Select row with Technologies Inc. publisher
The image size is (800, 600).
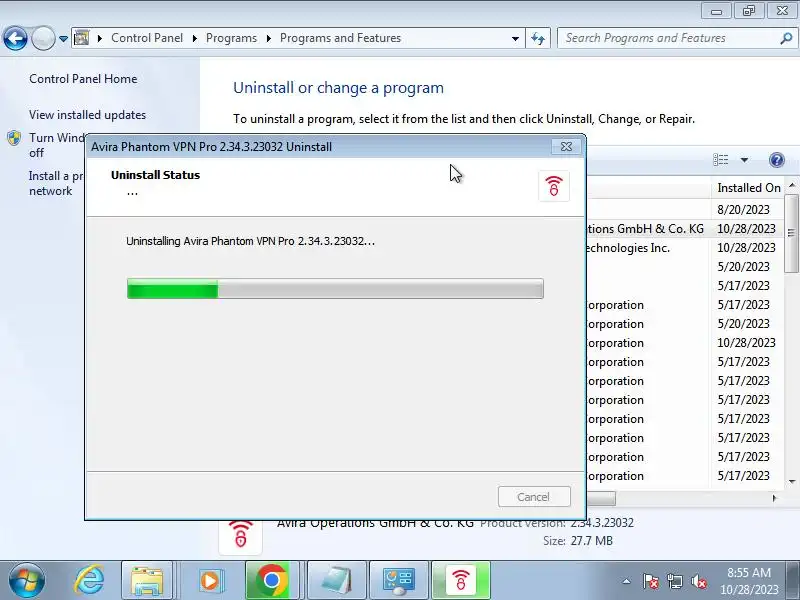click(684, 247)
